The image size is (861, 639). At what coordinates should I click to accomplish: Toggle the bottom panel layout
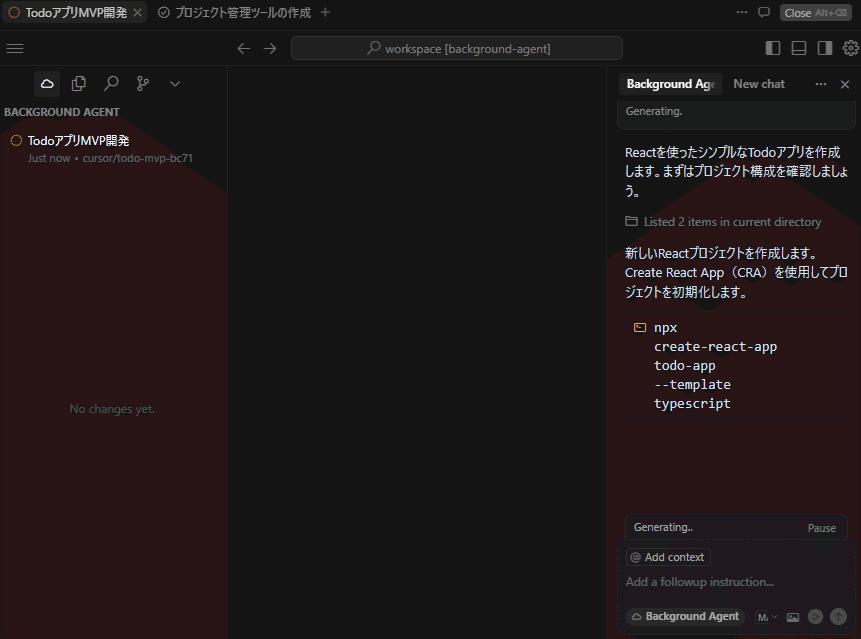799,48
